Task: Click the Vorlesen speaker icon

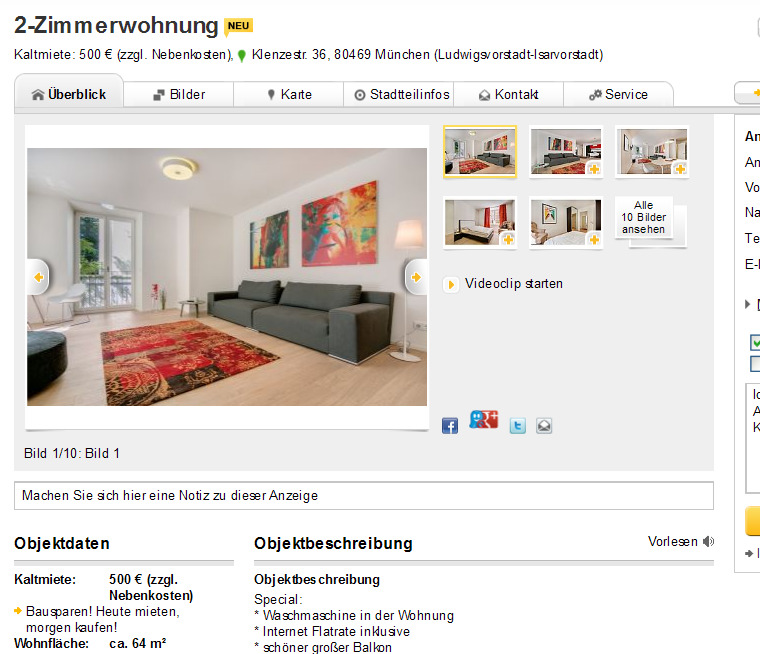Action: click(708, 542)
